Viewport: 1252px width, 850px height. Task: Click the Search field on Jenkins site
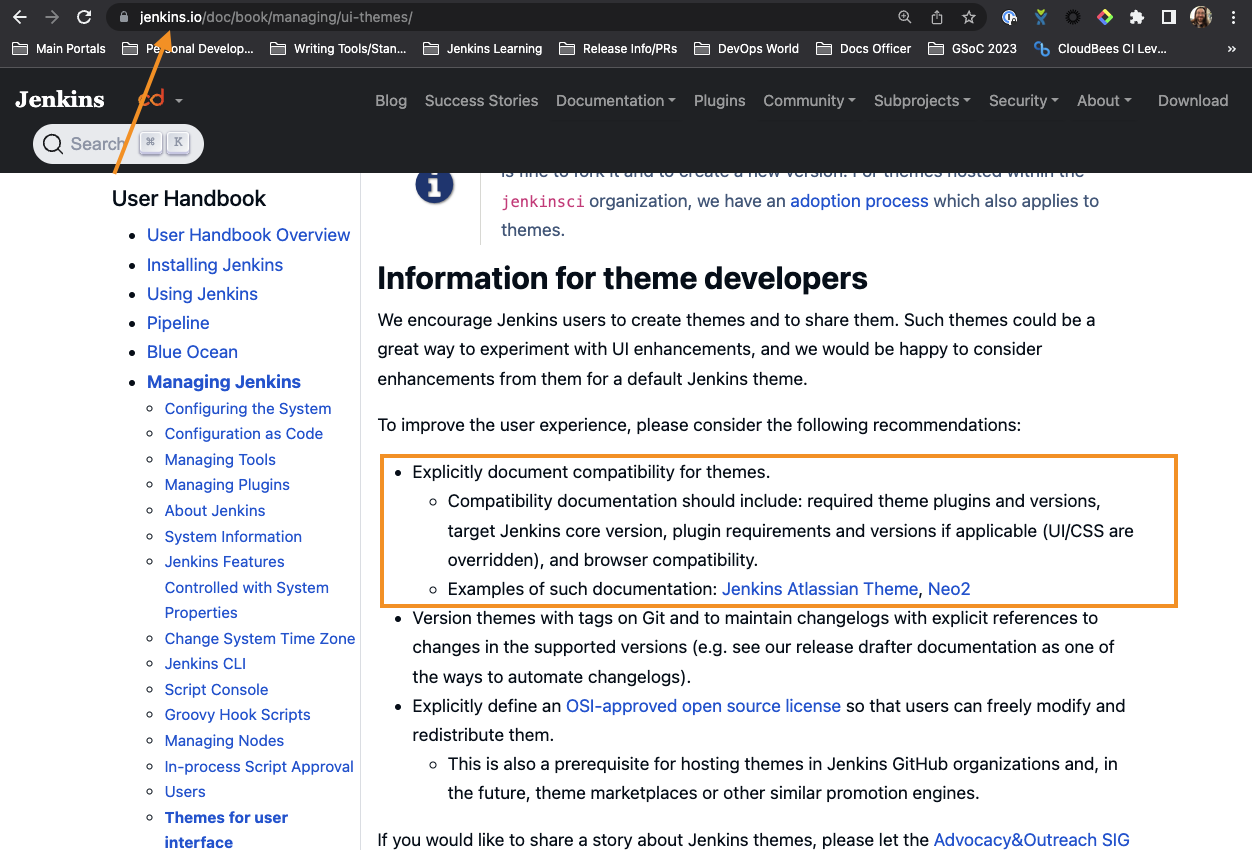click(x=118, y=144)
